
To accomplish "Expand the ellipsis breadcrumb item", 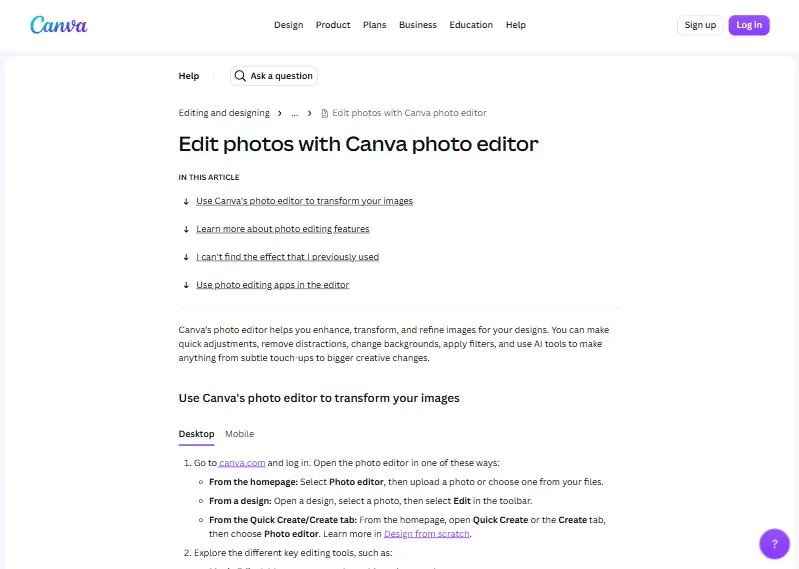I will pyautogui.click(x=295, y=113).
